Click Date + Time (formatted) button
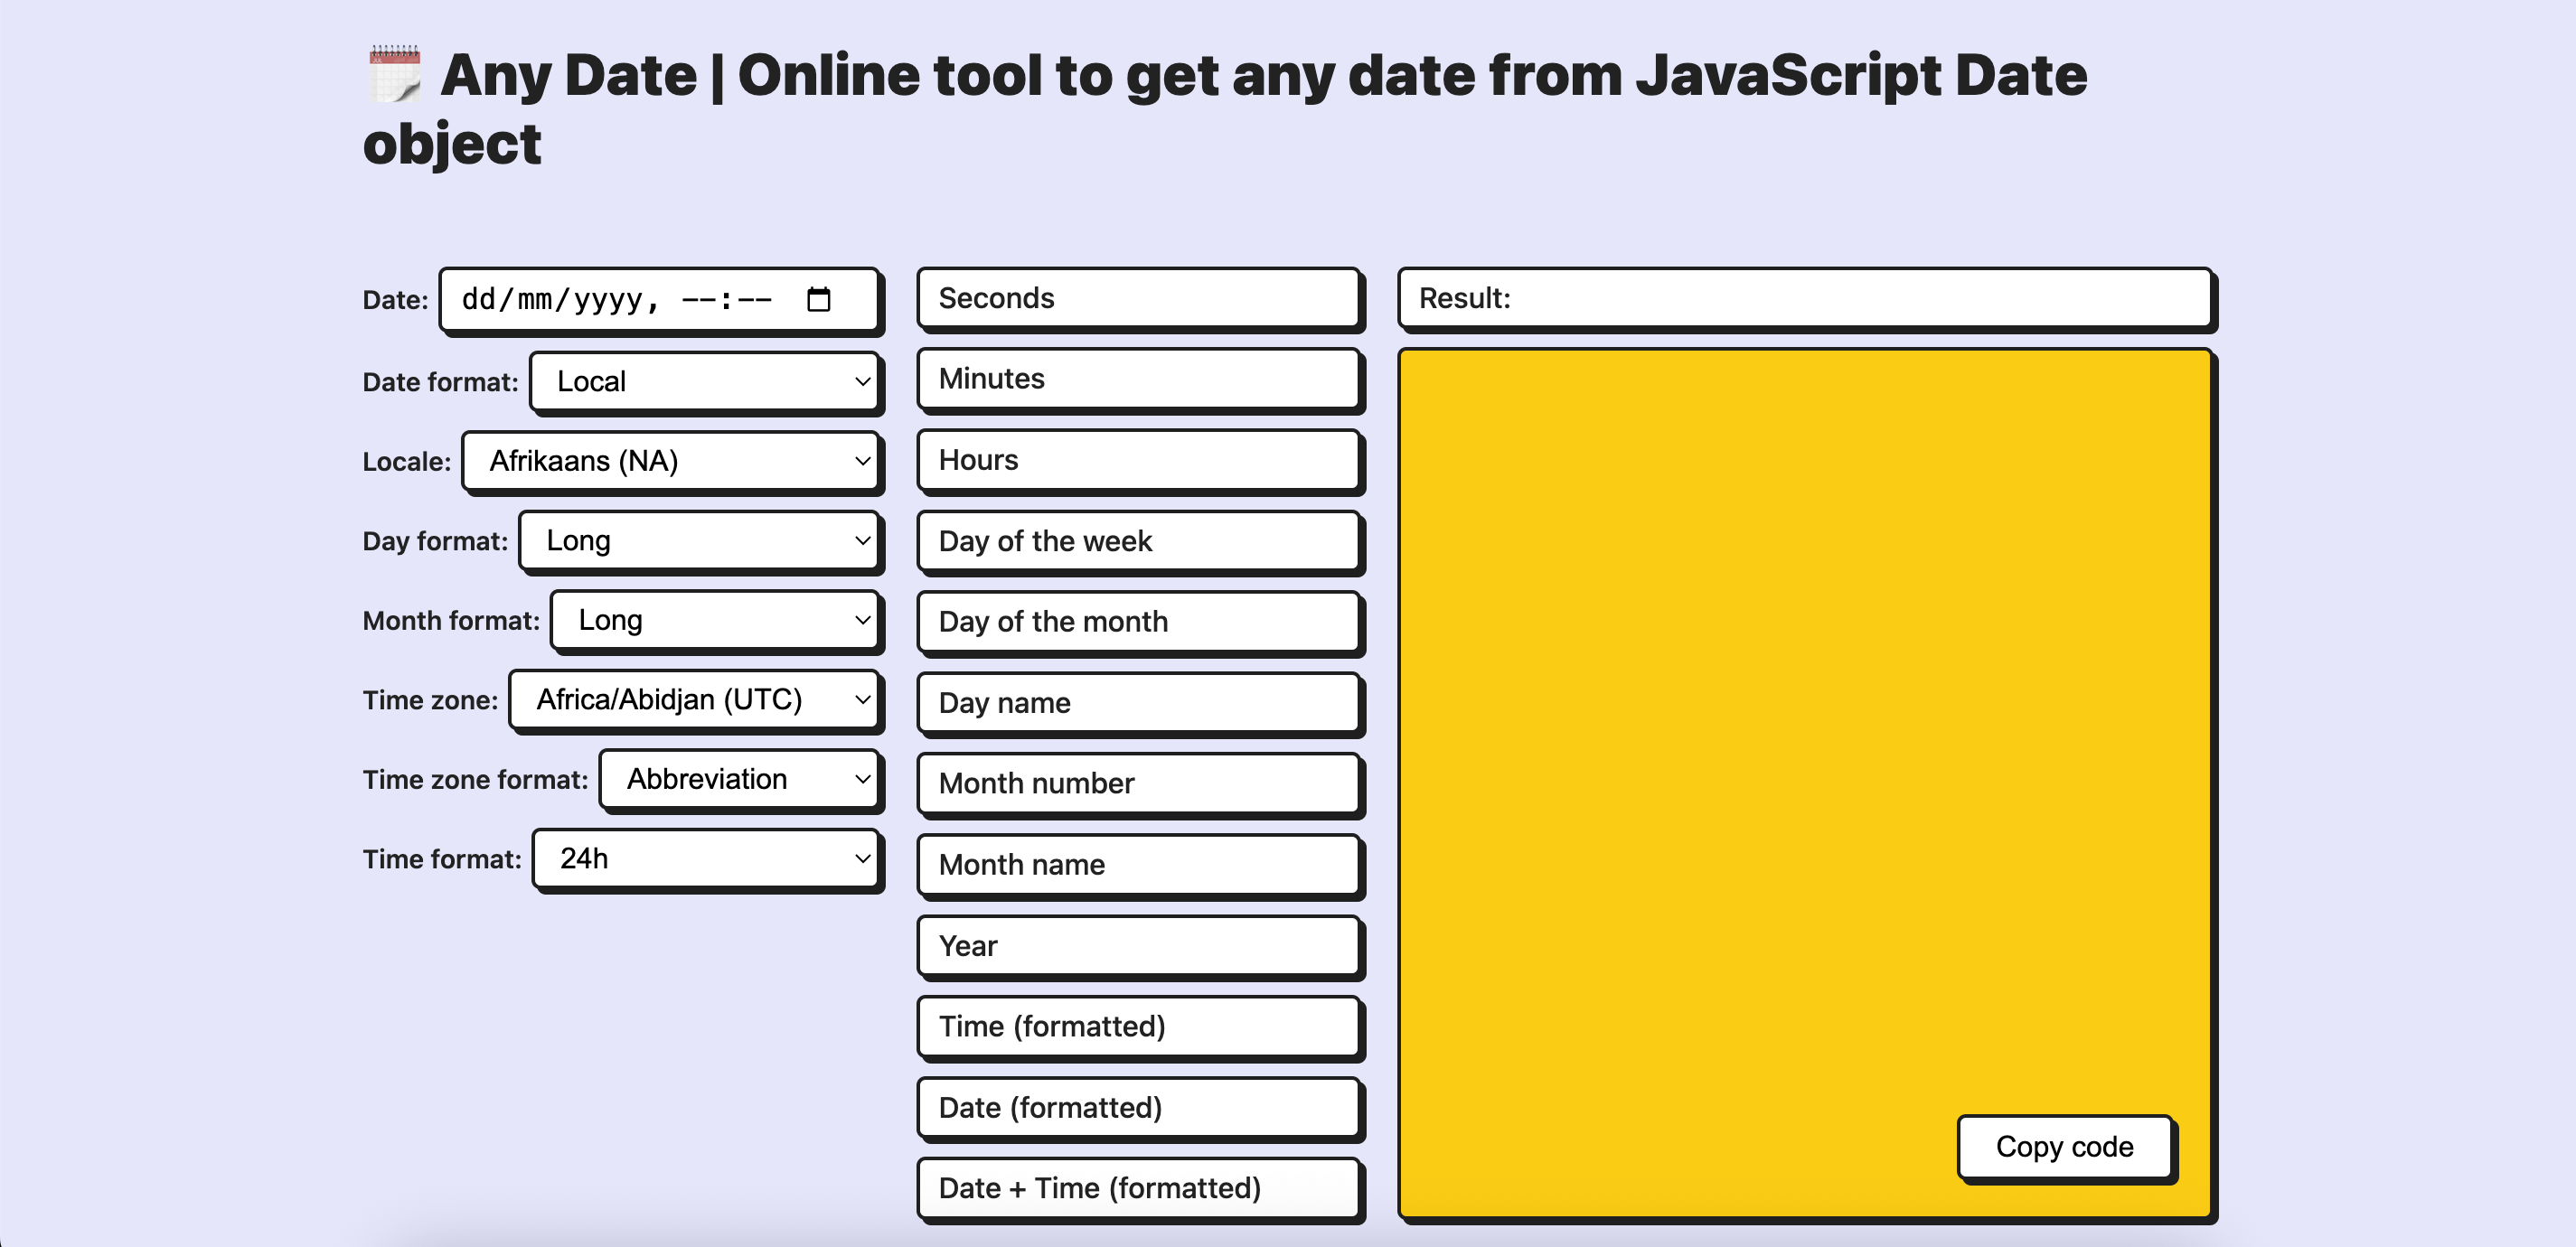 point(1139,1188)
